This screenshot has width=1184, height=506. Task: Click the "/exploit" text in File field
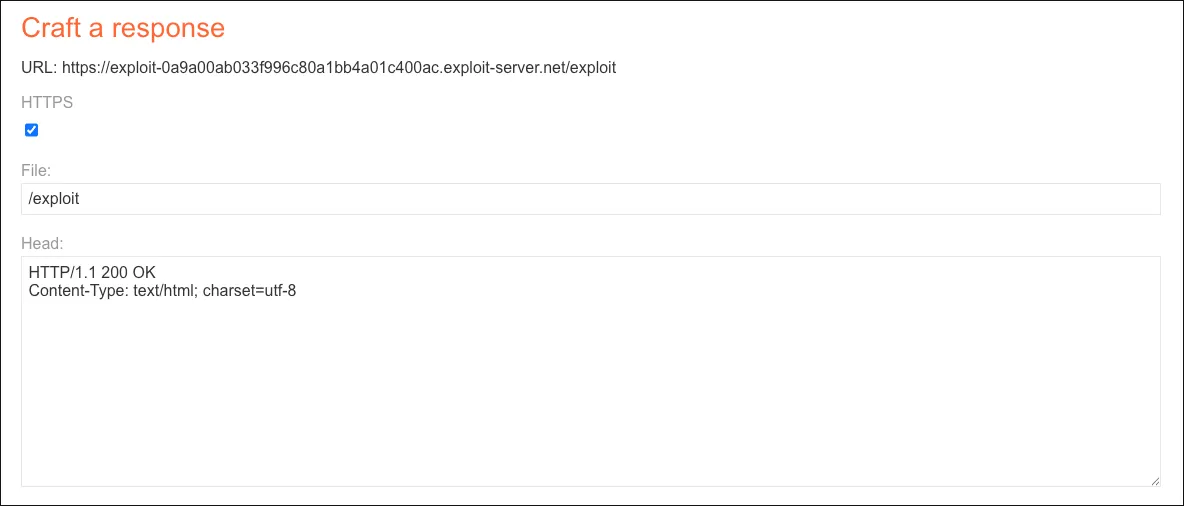pos(54,199)
